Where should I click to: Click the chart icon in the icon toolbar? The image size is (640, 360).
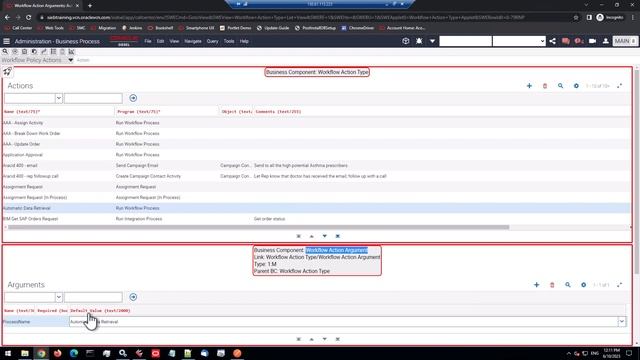[71, 52]
